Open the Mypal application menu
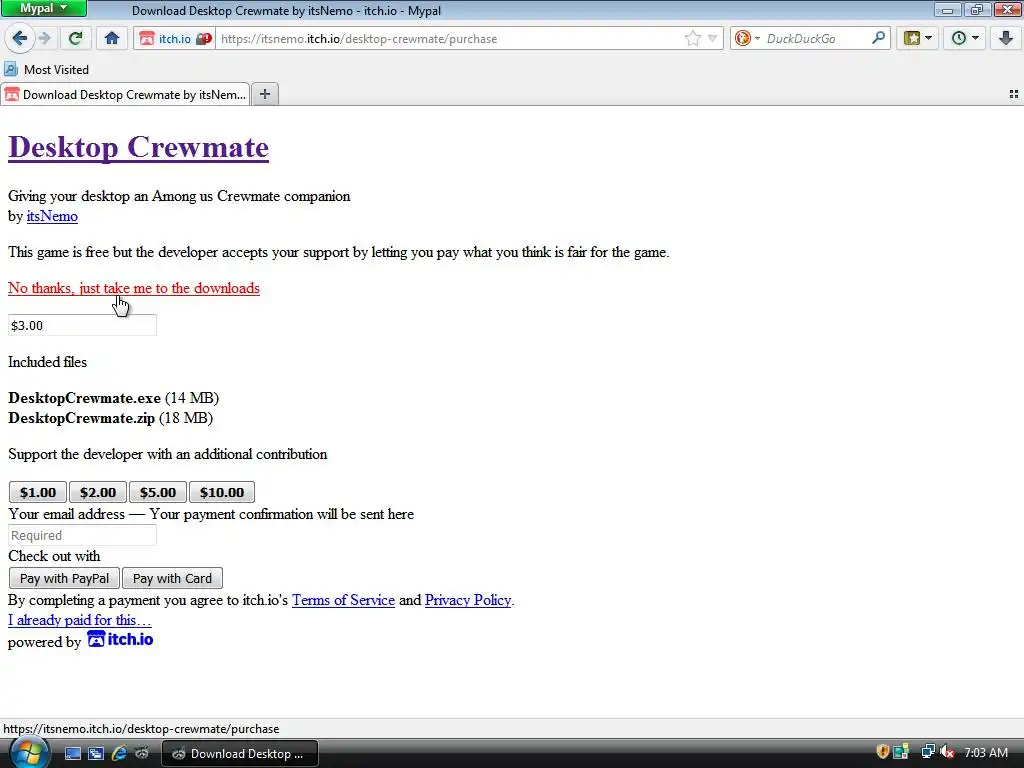The width and height of the screenshot is (1024, 768). point(43,8)
